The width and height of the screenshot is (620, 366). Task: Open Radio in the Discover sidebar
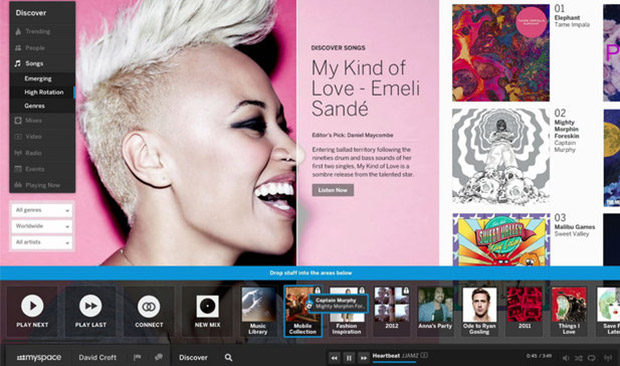(42, 153)
